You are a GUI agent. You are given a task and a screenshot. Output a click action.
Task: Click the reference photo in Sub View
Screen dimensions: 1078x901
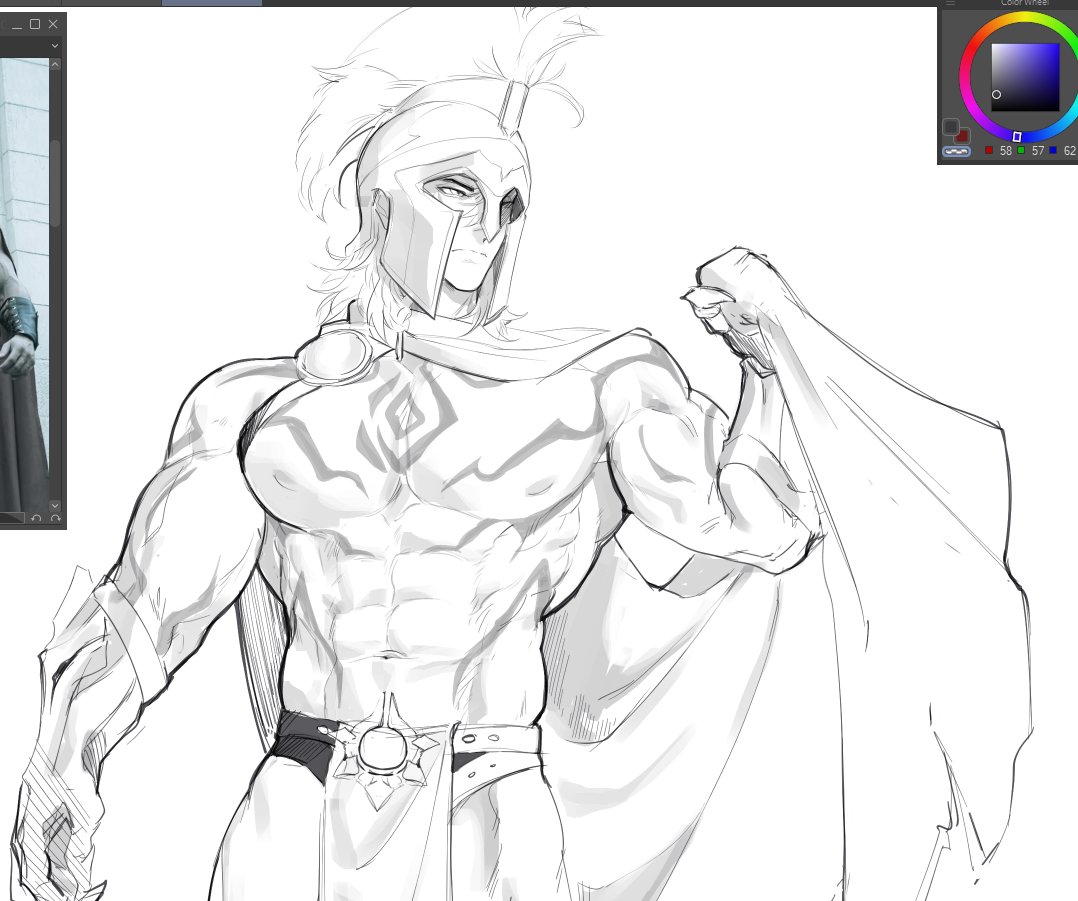pyautogui.click(x=24, y=285)
